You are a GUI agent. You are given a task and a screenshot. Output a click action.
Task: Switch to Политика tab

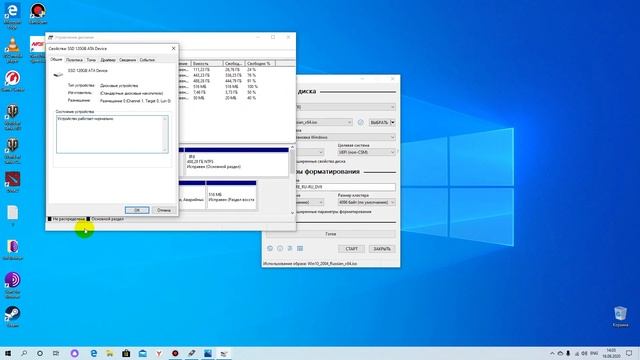pos(74,60)
